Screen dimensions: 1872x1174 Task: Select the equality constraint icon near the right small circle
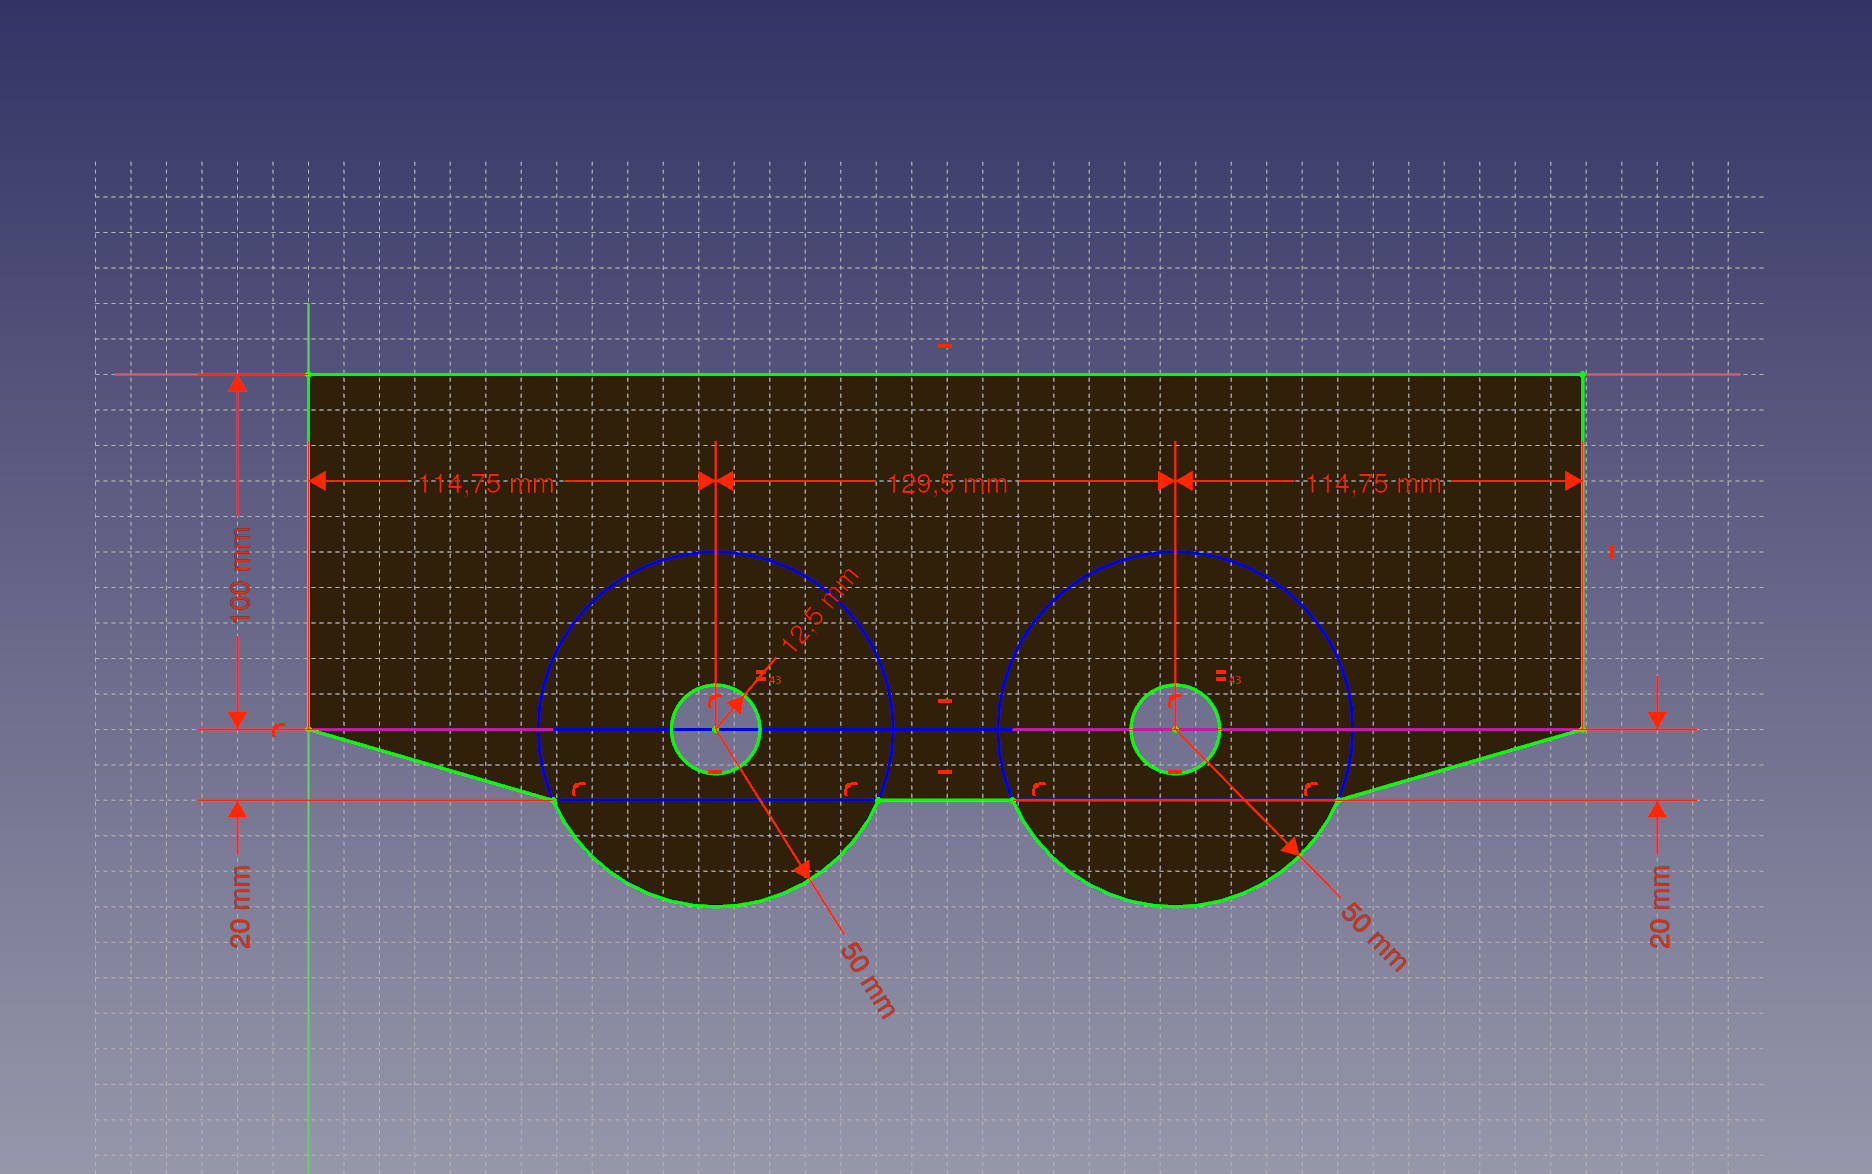[1221, 676]
